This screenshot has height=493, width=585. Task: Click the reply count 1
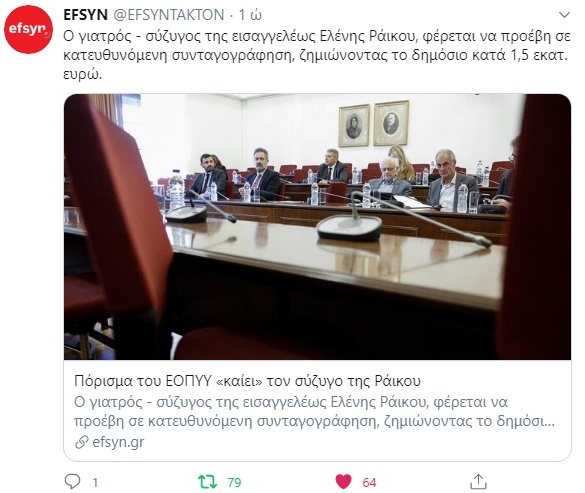coord(95,483)
